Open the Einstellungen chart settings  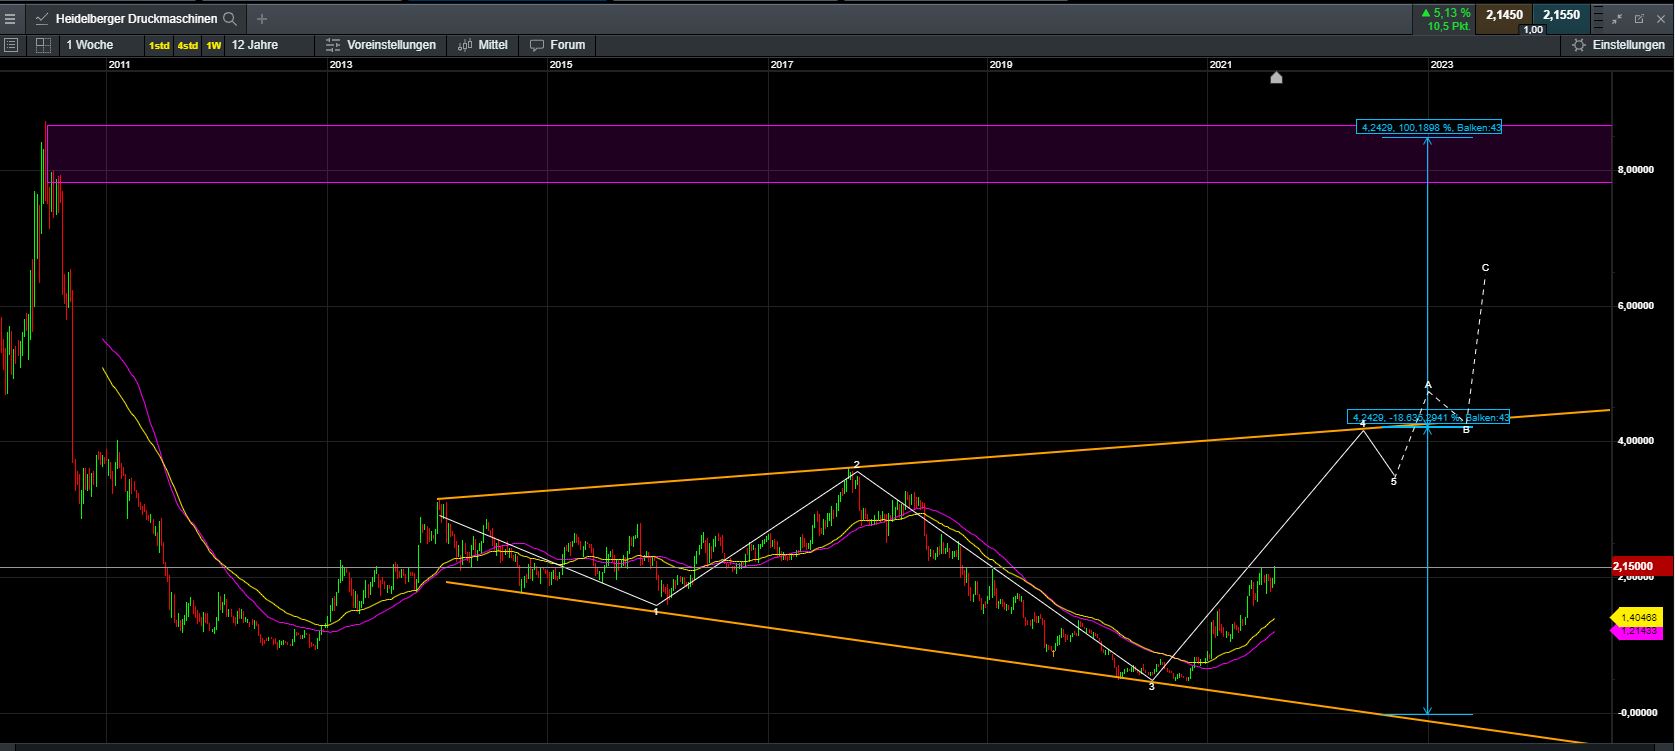point(1618,45)
